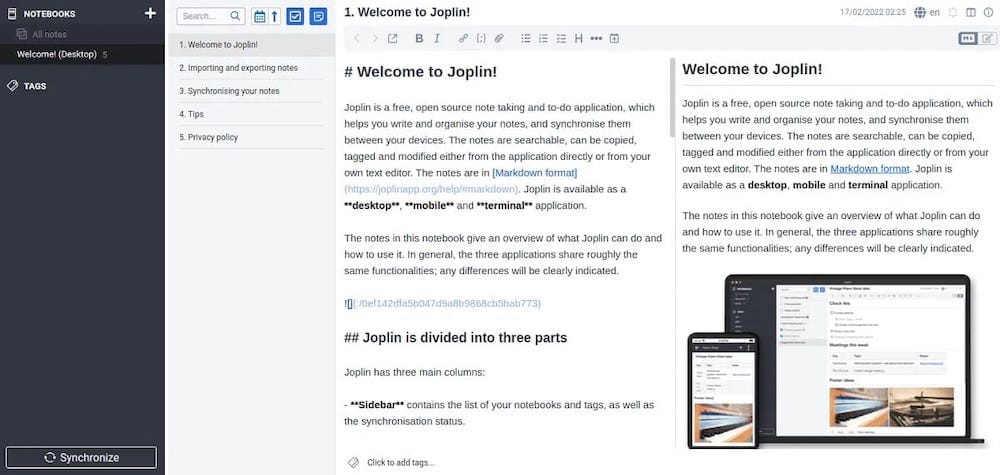Add a new notebook with plus icon

tap(151, 13)
